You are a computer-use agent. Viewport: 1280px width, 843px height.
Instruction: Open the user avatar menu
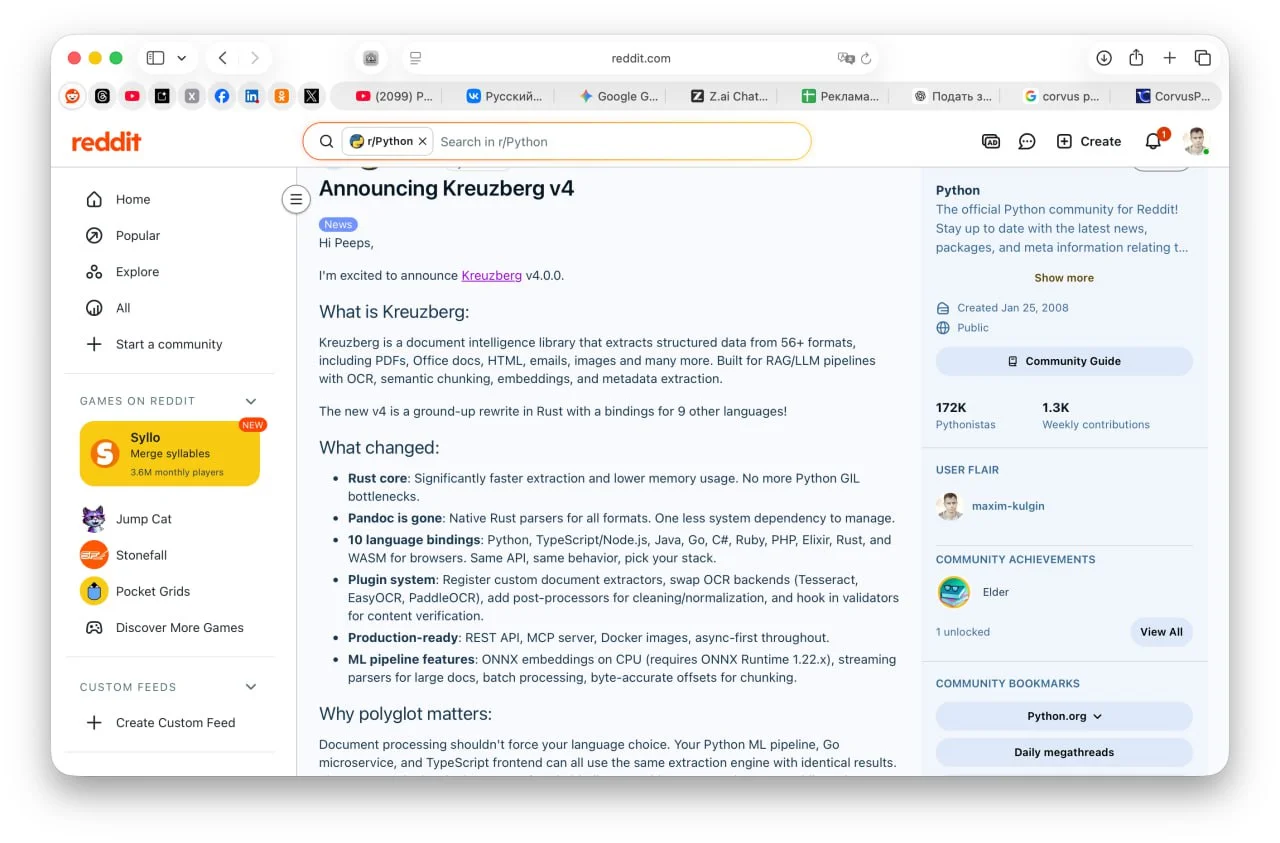coord(1195,142)
